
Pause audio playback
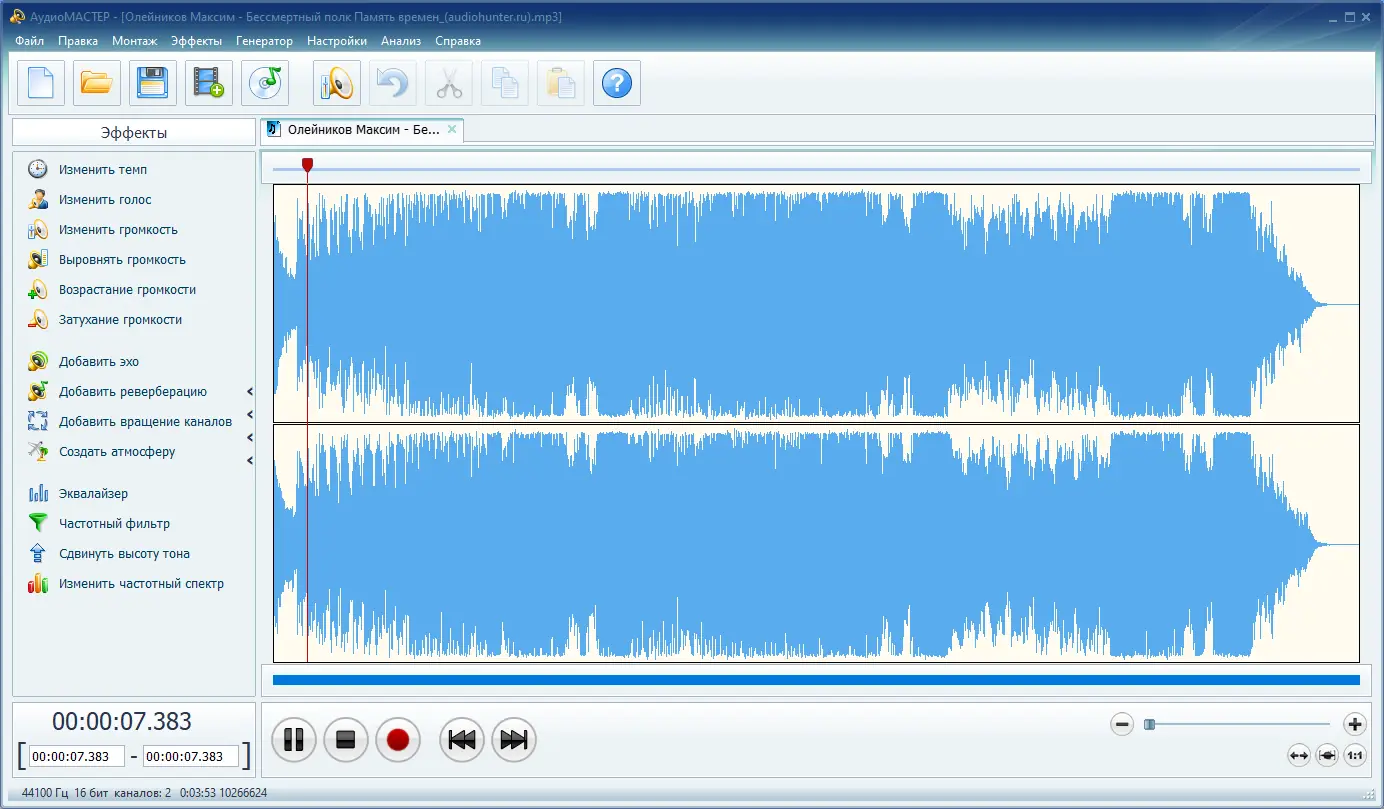click(x=294, y=740)
